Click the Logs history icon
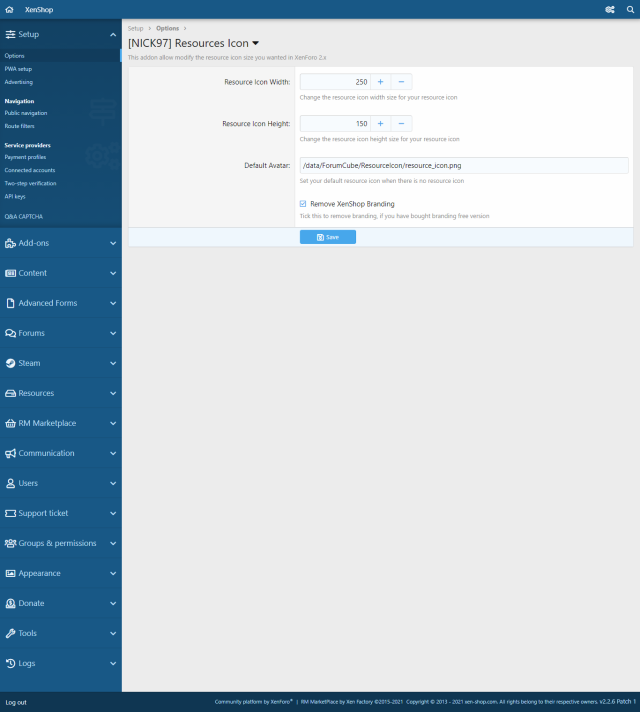Image resolution: width=640 pixels, height=712 pixels. point(10,663)
